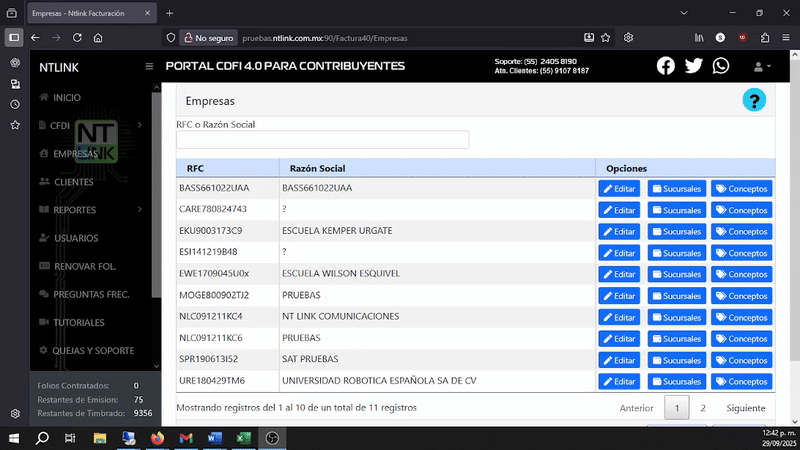800x450 pixels.
Task: Expand the REPORTES sidebar submenu arrow
Action: point(139,210)
